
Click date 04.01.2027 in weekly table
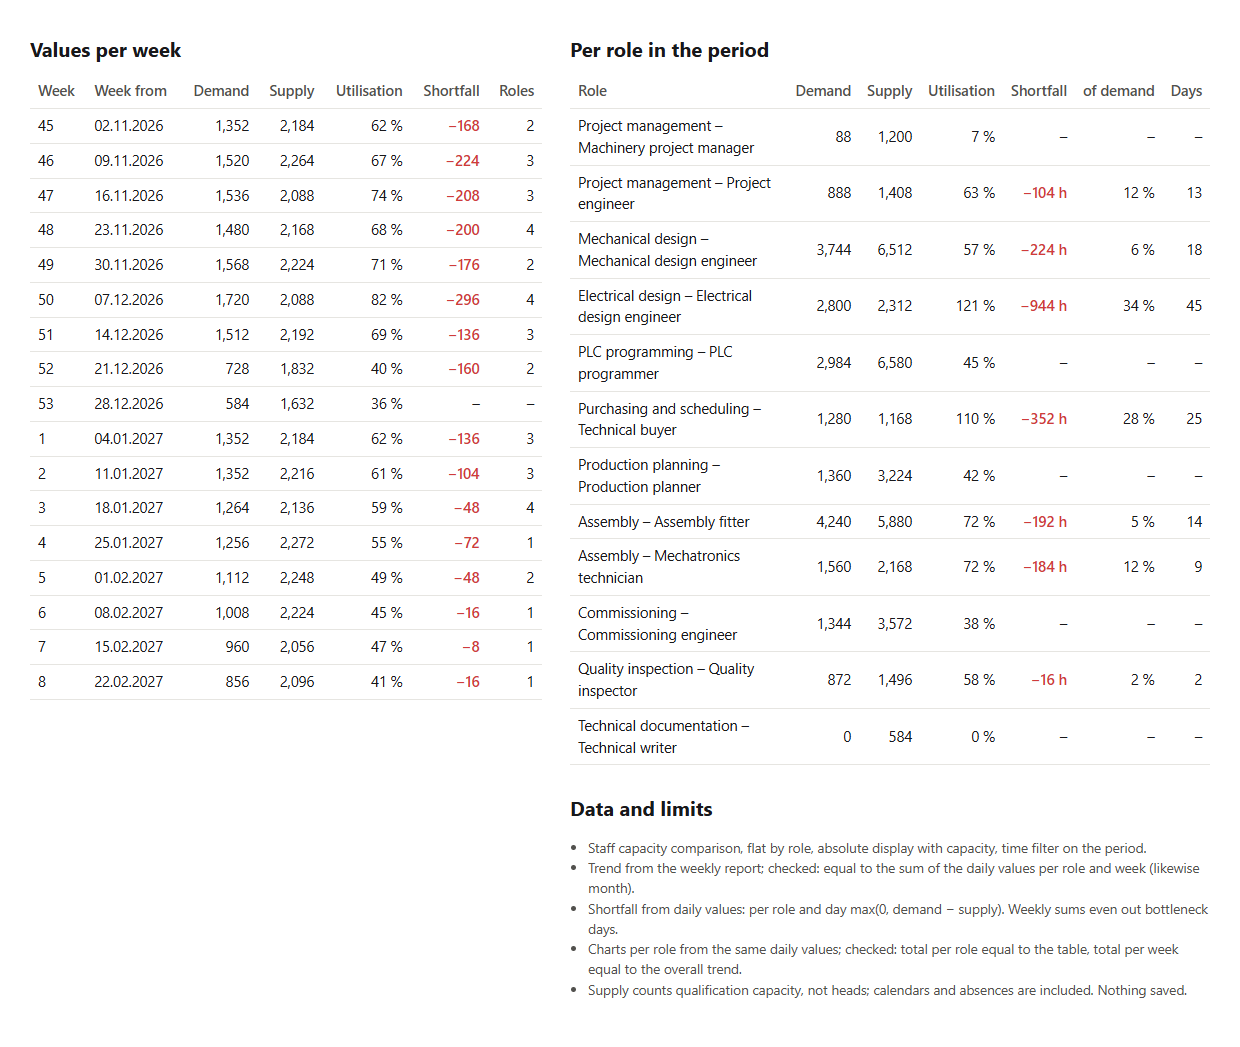129,439
